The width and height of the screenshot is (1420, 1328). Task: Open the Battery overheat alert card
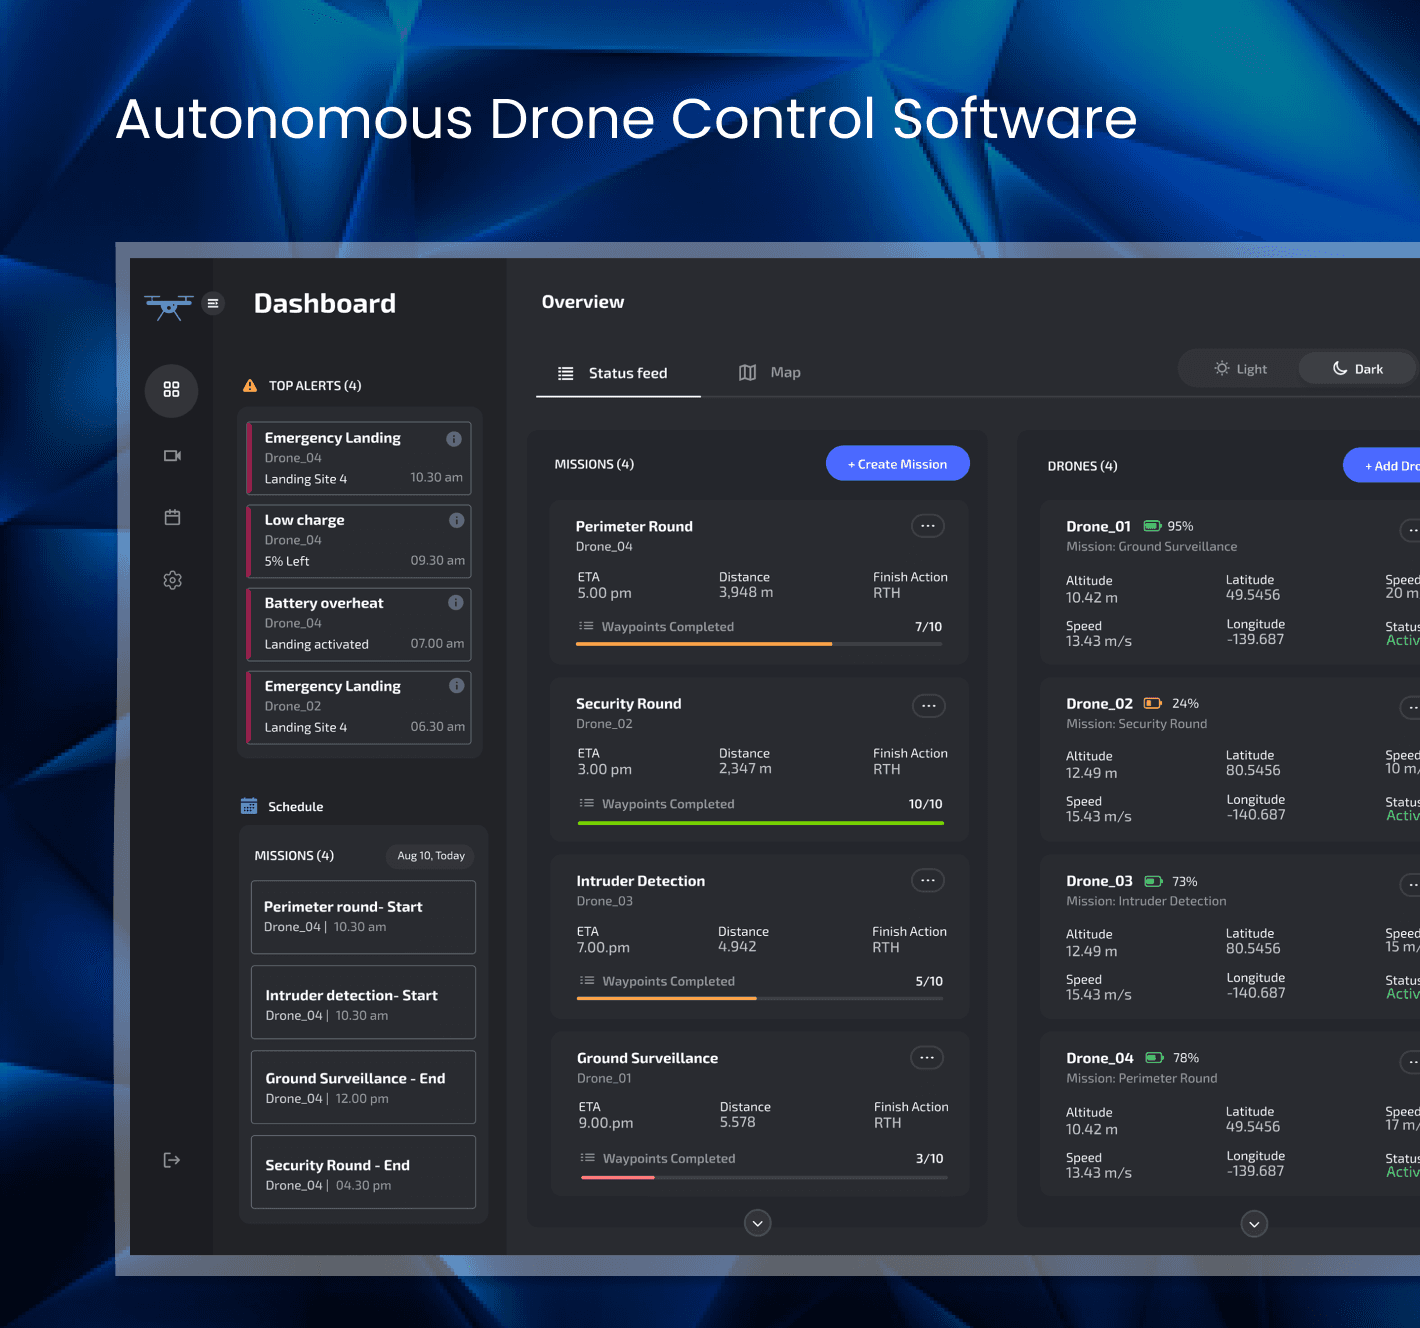click(359, 624)
